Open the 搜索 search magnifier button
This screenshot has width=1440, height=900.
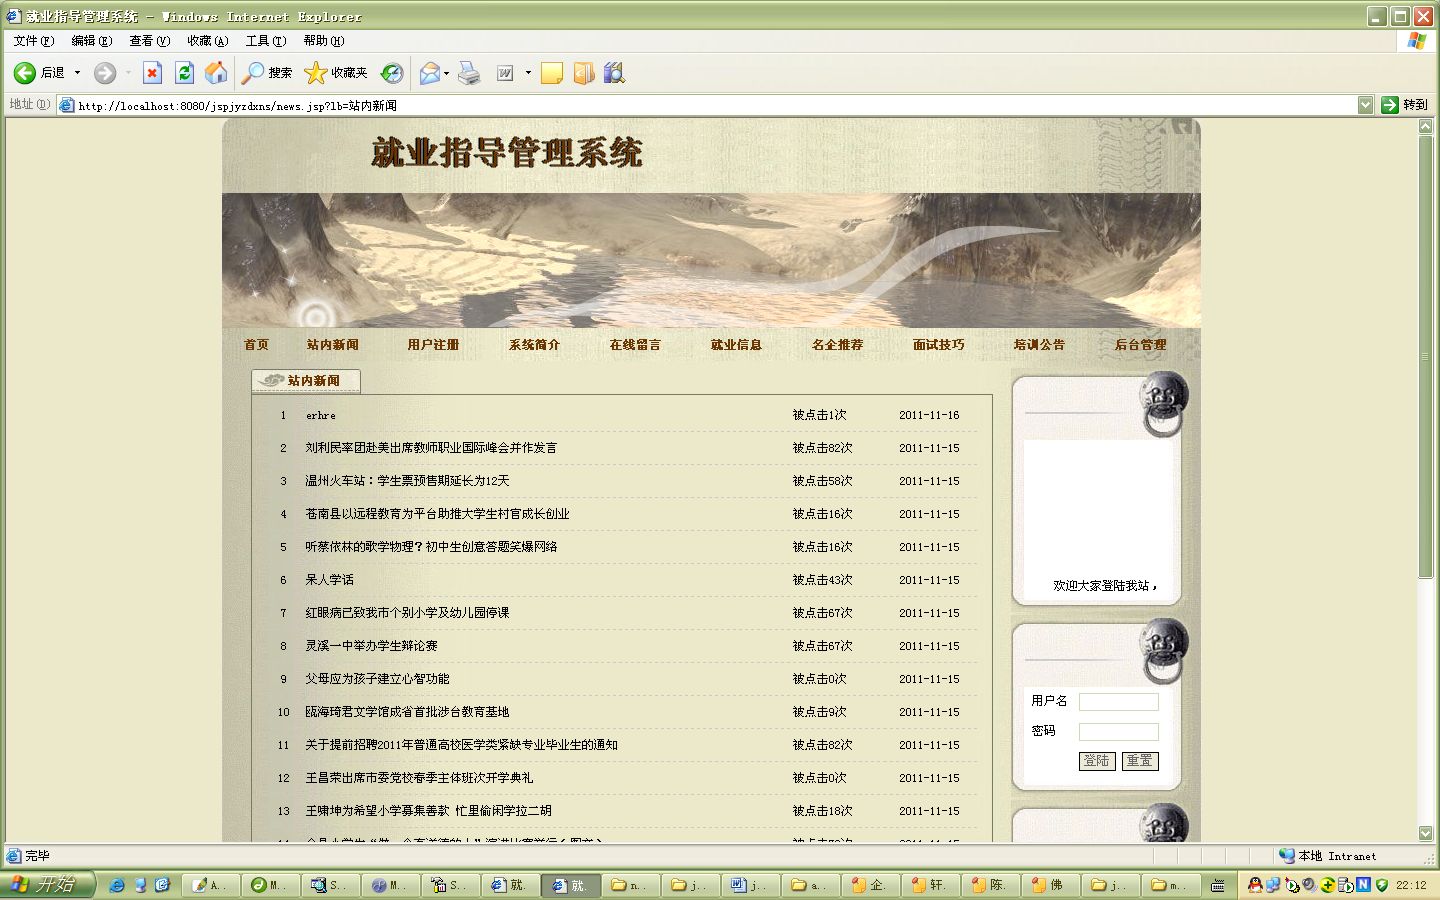(x=267, y=73)
